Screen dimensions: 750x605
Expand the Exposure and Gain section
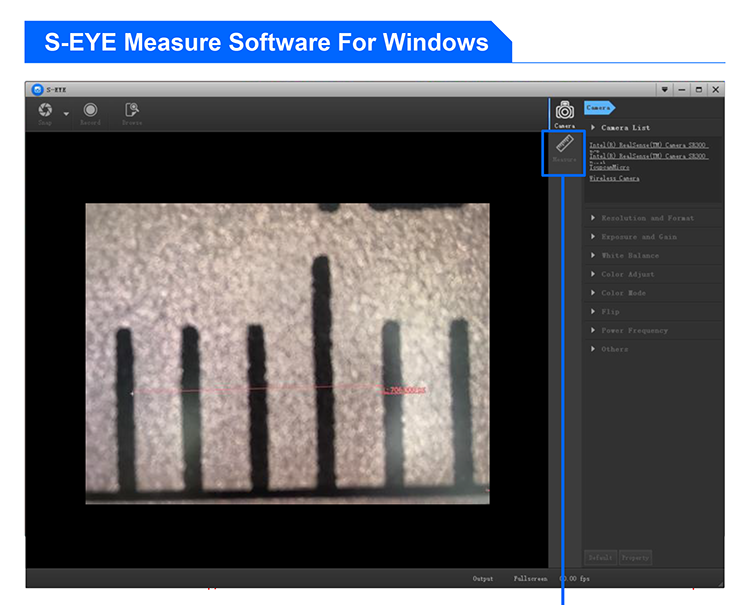638,237
